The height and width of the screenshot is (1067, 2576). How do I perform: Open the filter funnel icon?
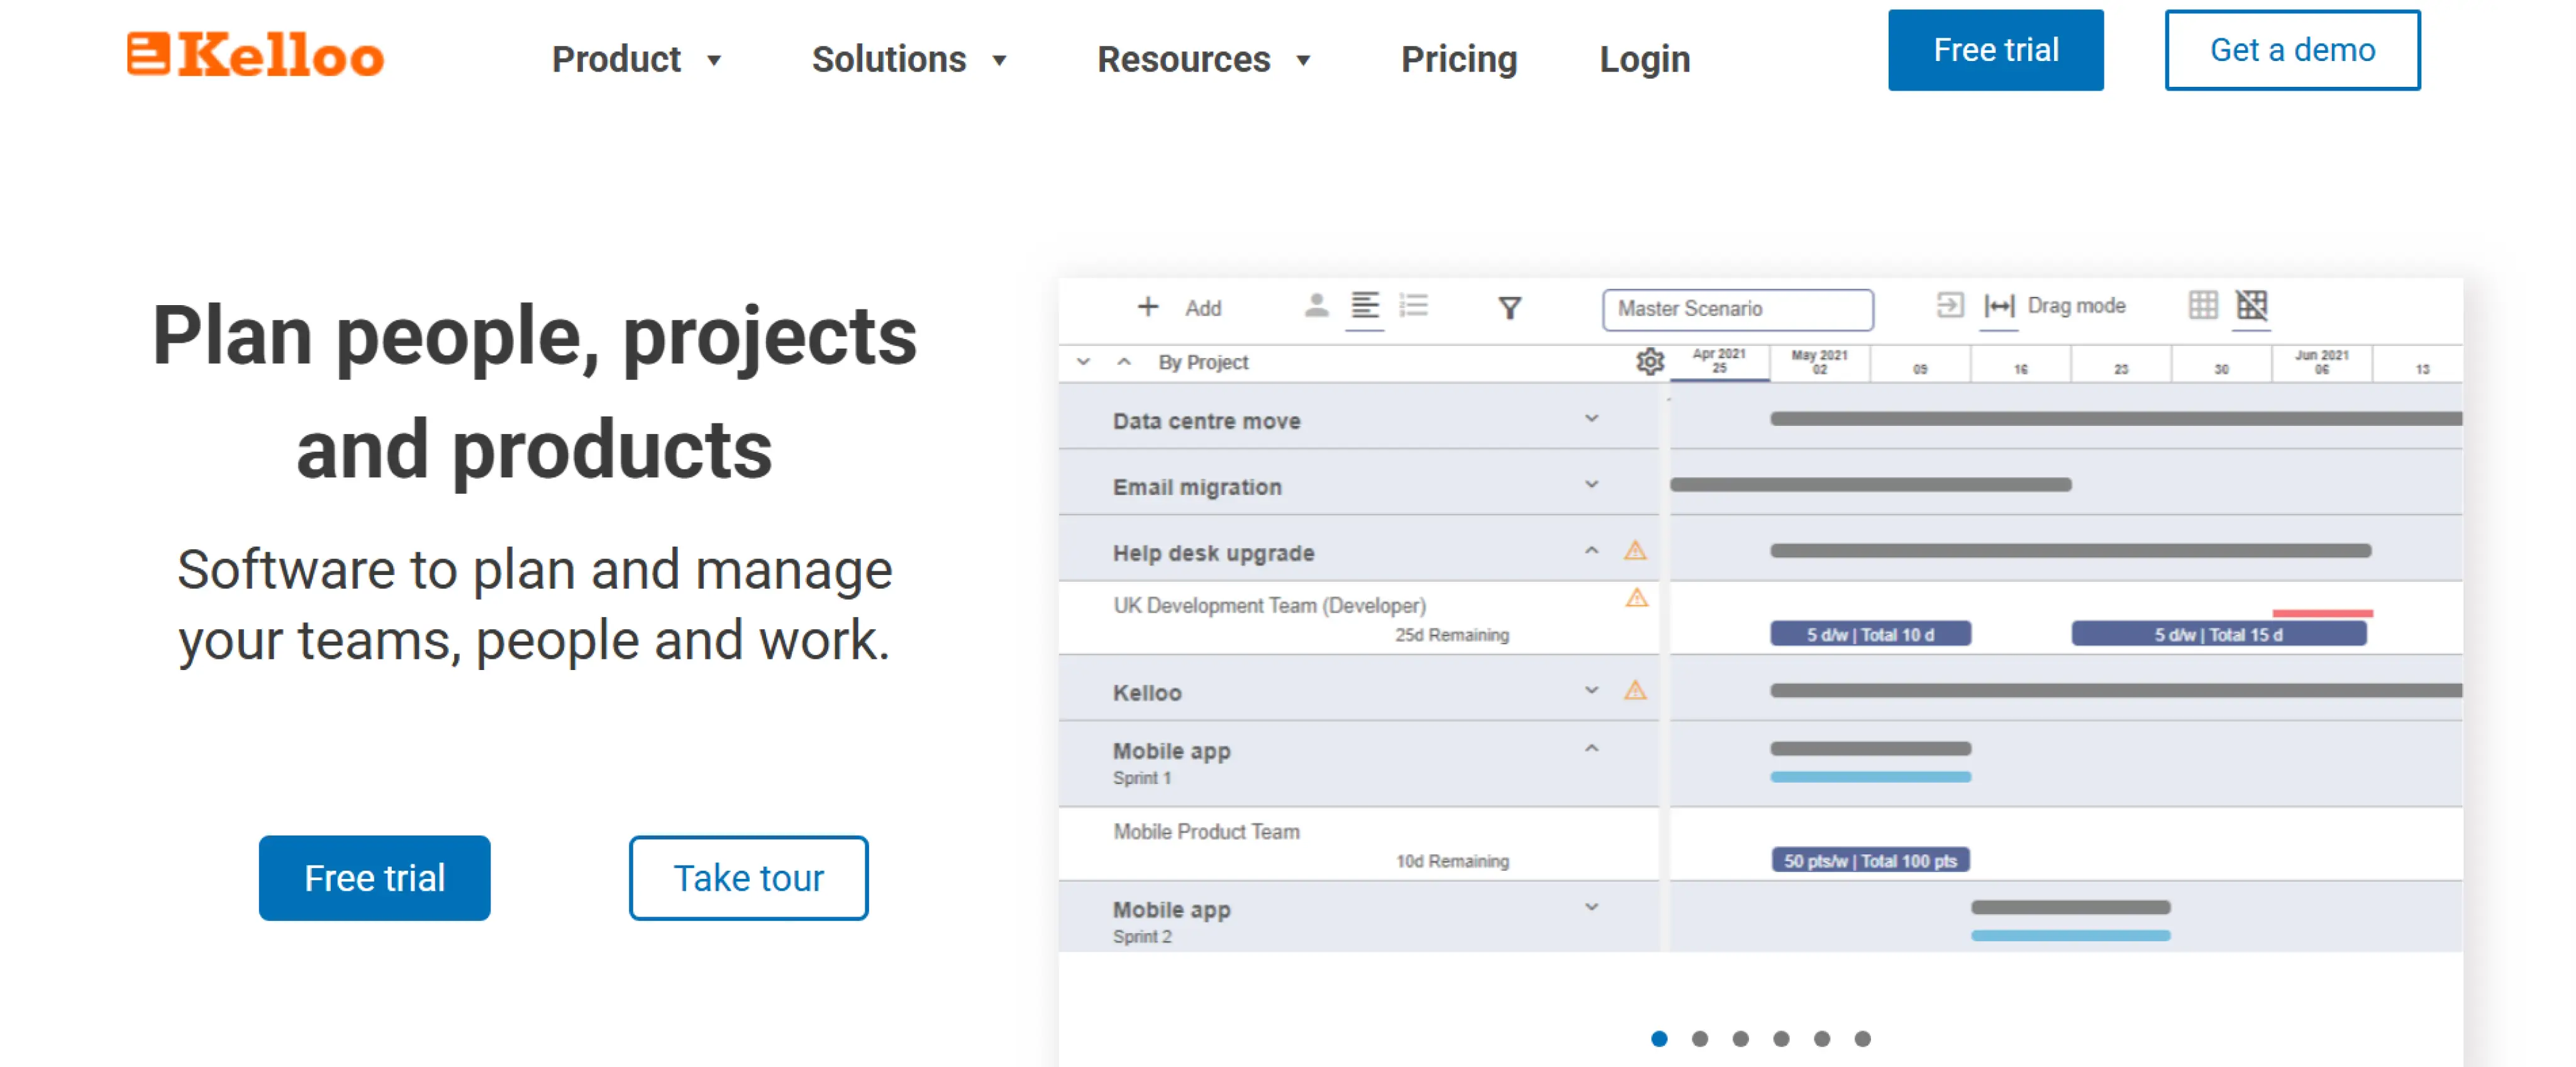pos(1509,308)
